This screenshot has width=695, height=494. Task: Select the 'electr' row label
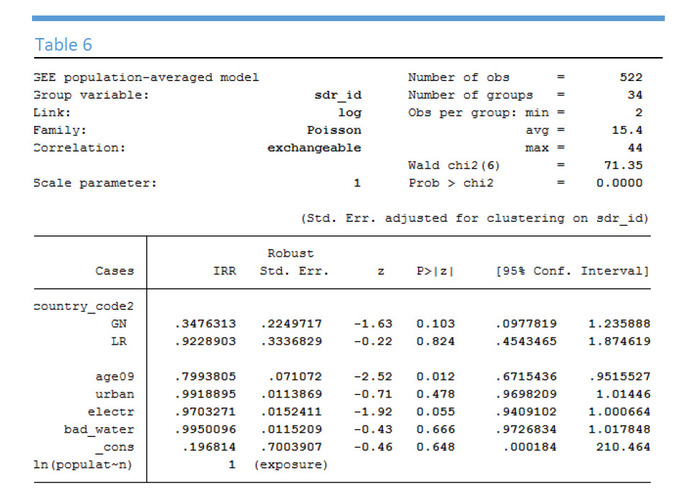point(111,412)
